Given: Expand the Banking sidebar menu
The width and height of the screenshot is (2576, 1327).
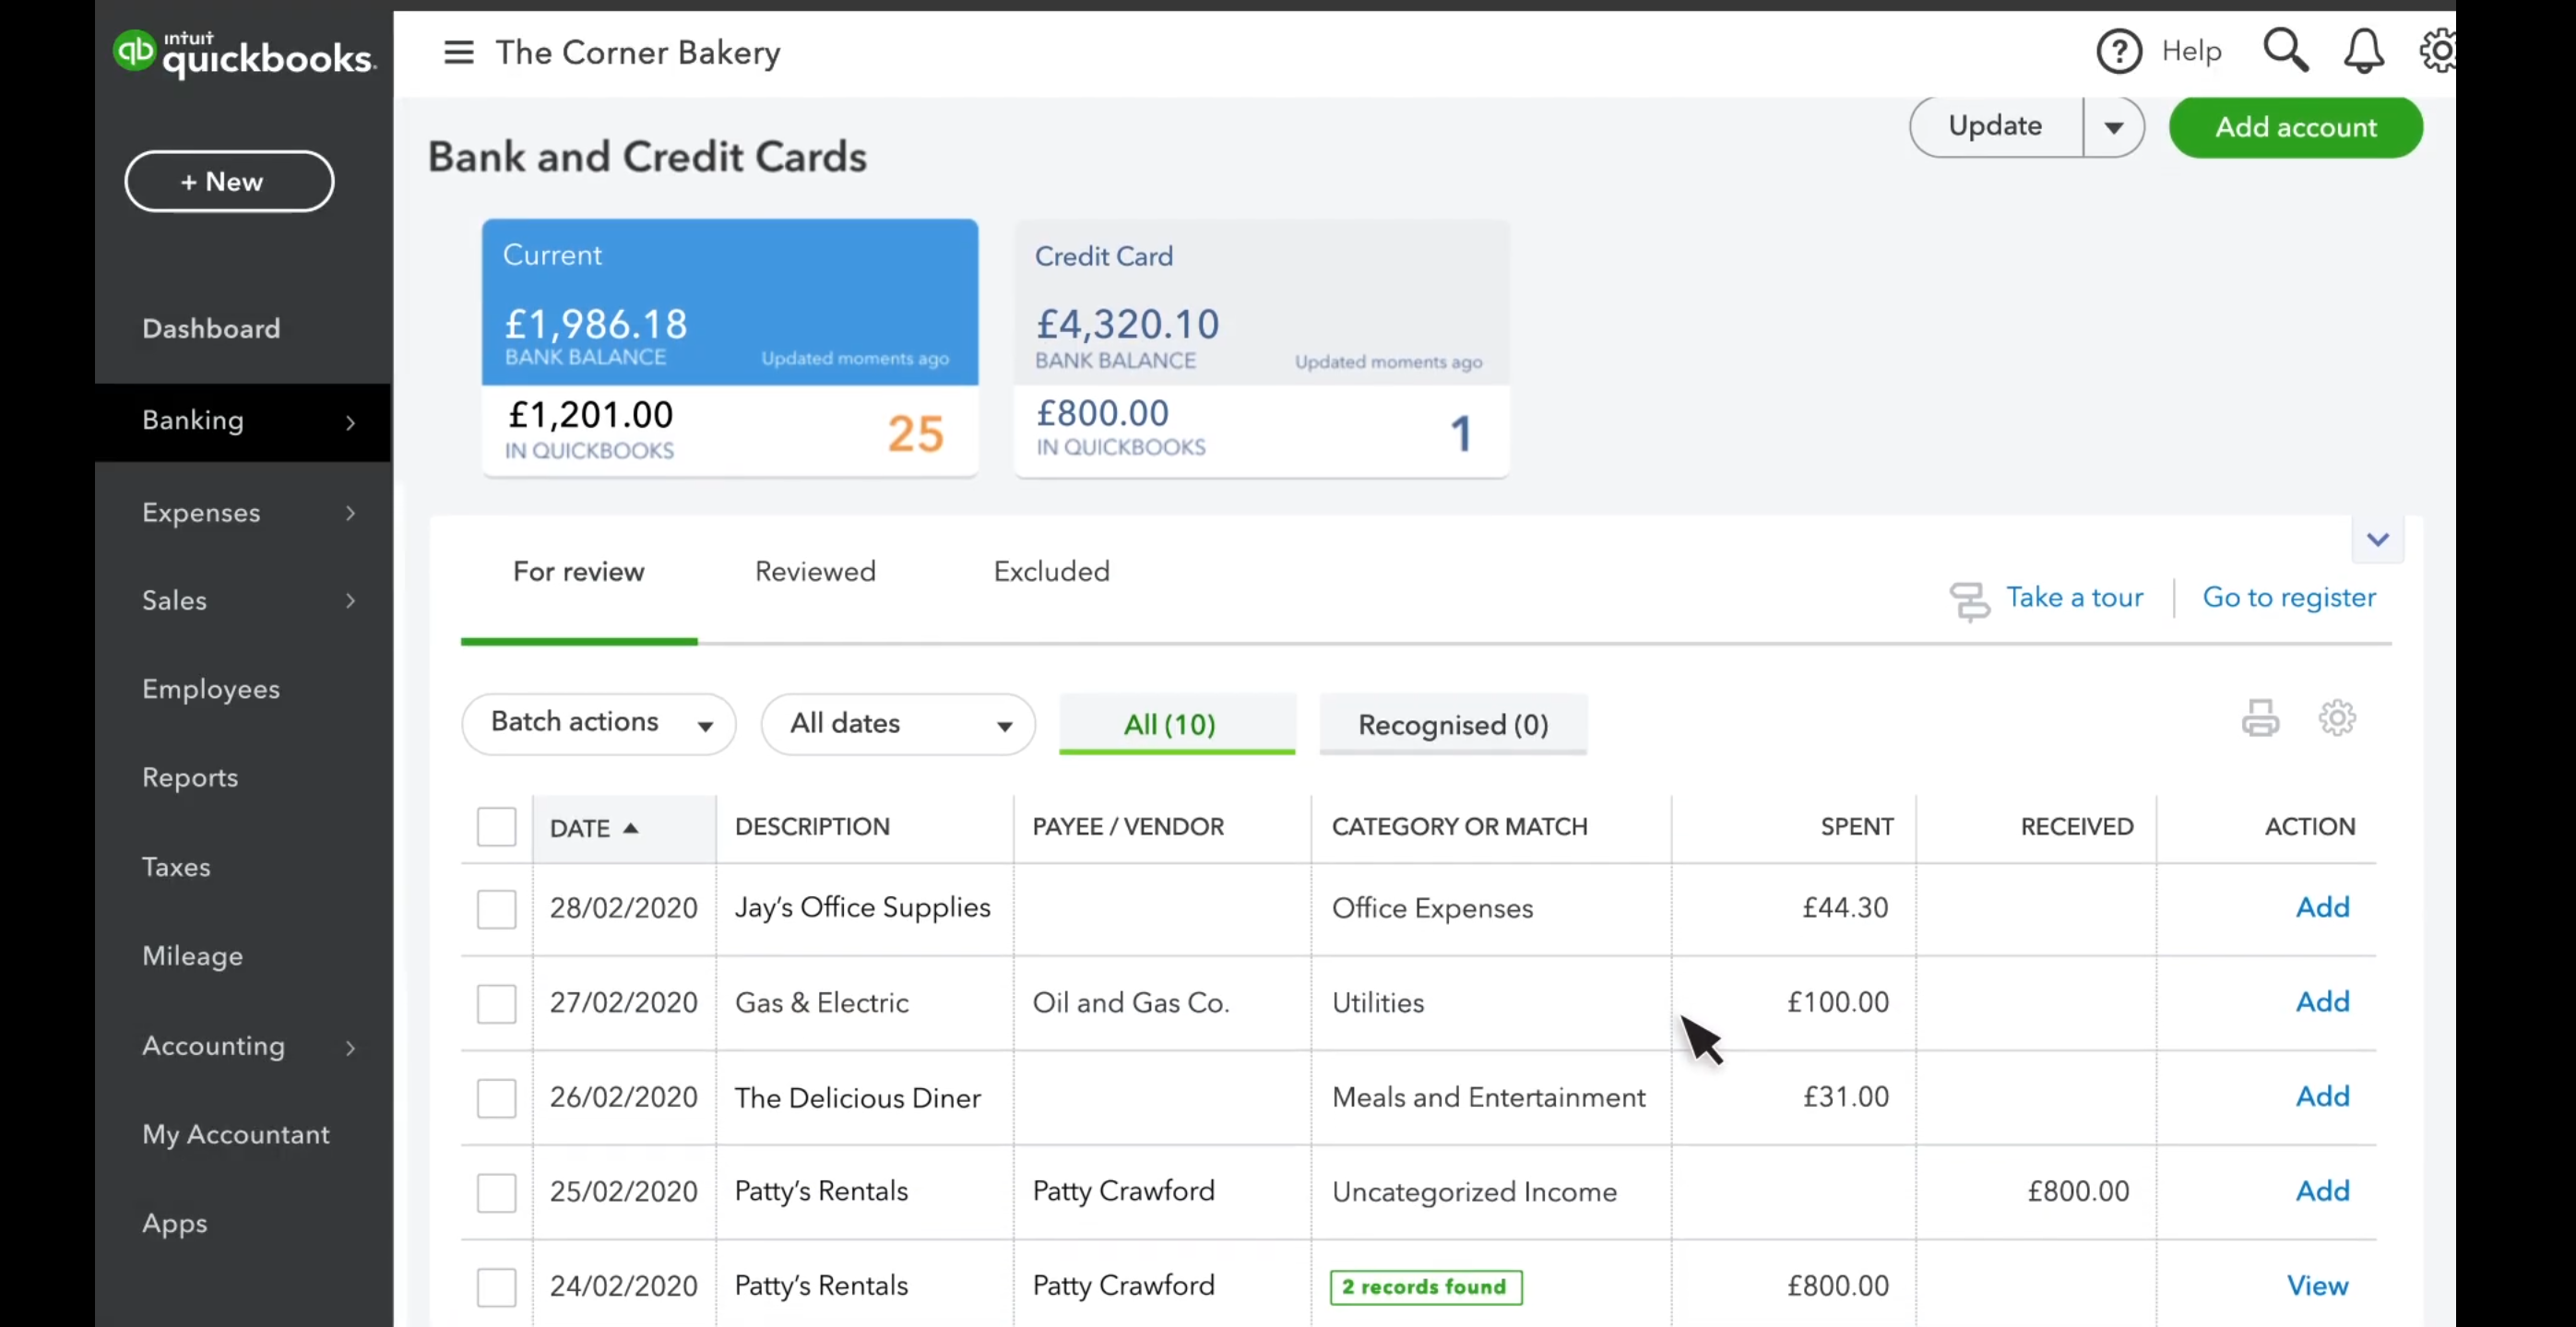Looking at the screenshot, I should click(350, 422).
